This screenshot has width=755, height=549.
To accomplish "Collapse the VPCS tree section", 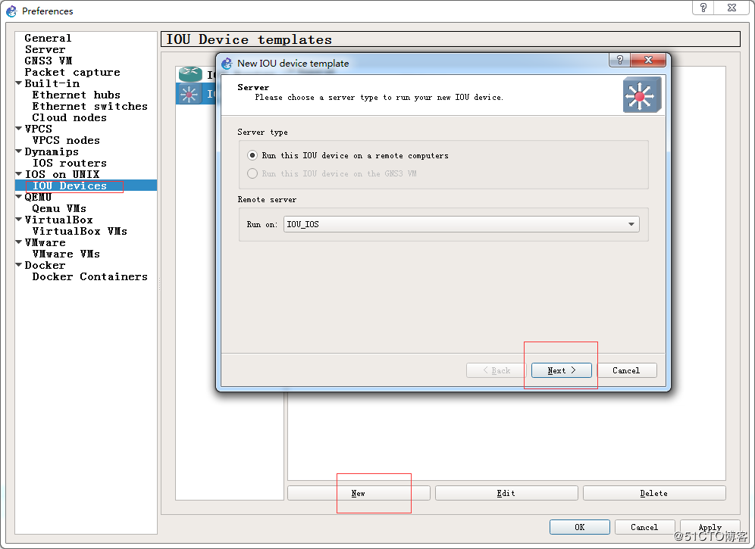I will [19, 129].
